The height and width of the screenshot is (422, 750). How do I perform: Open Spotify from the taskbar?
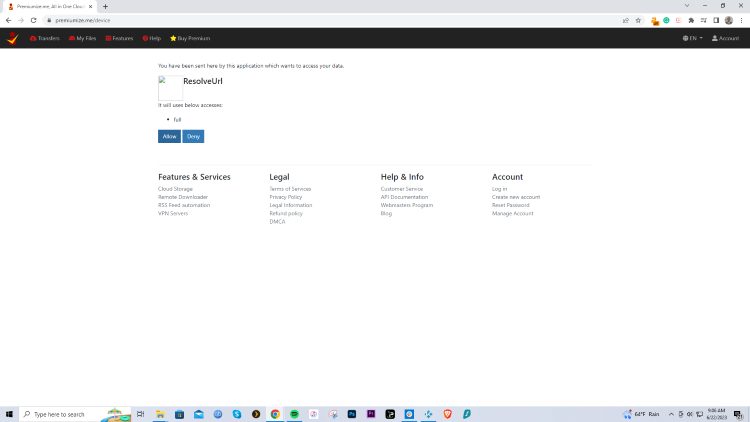[x=294, y=414]
